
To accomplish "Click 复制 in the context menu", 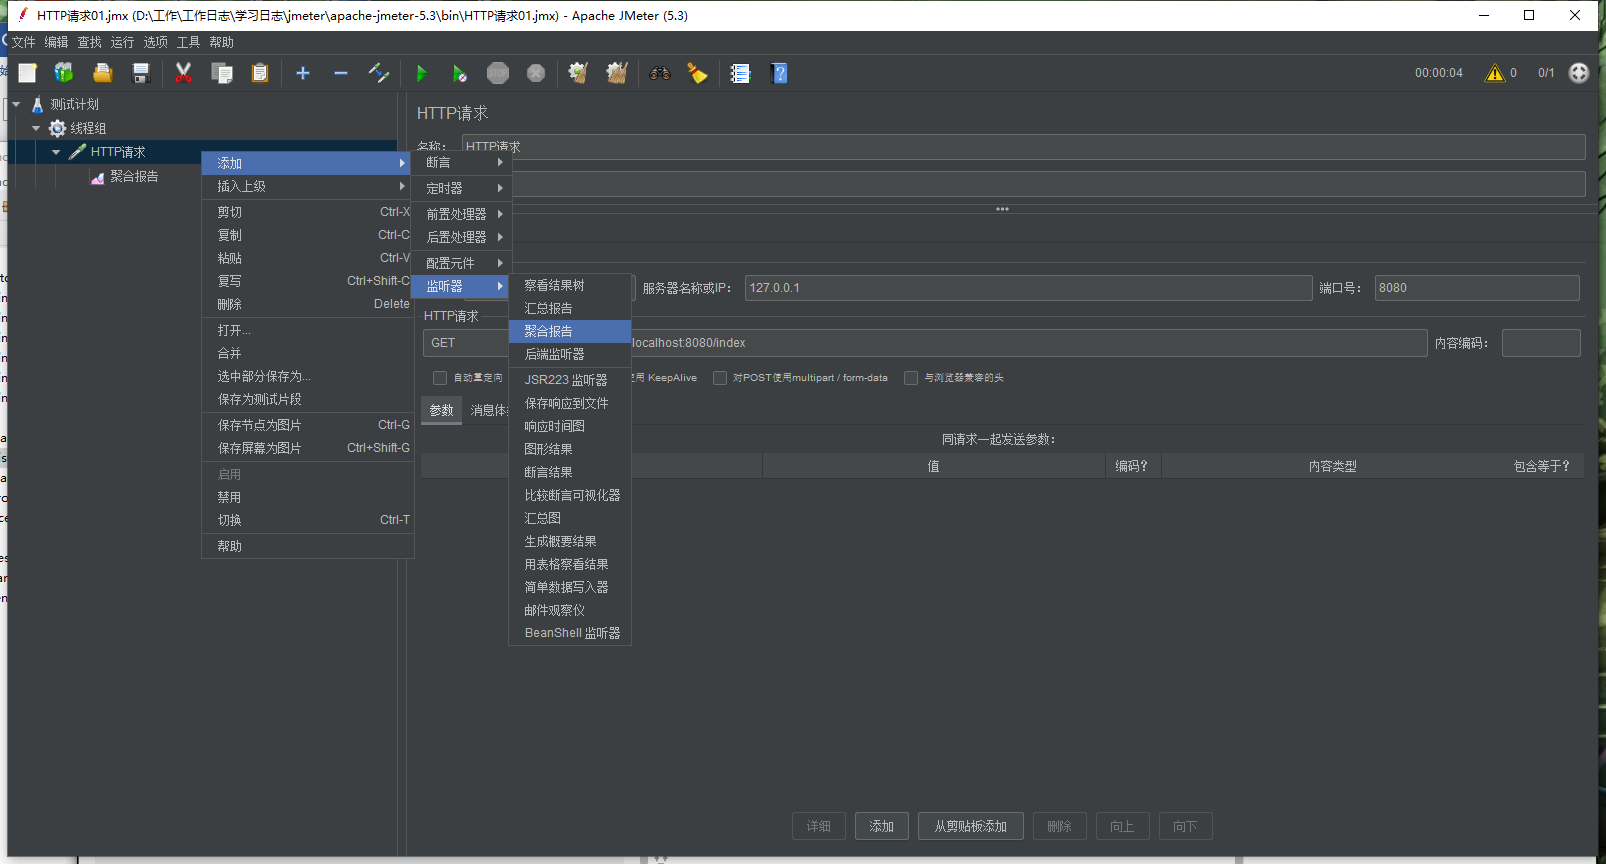I will tap(308, 235).
